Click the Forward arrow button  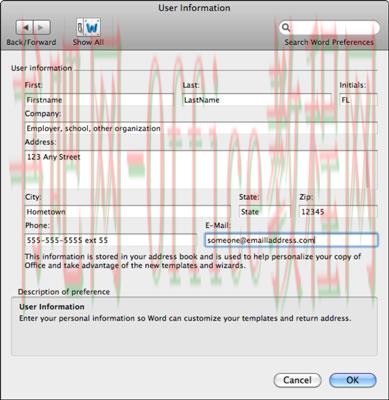[x=42, y=27]
